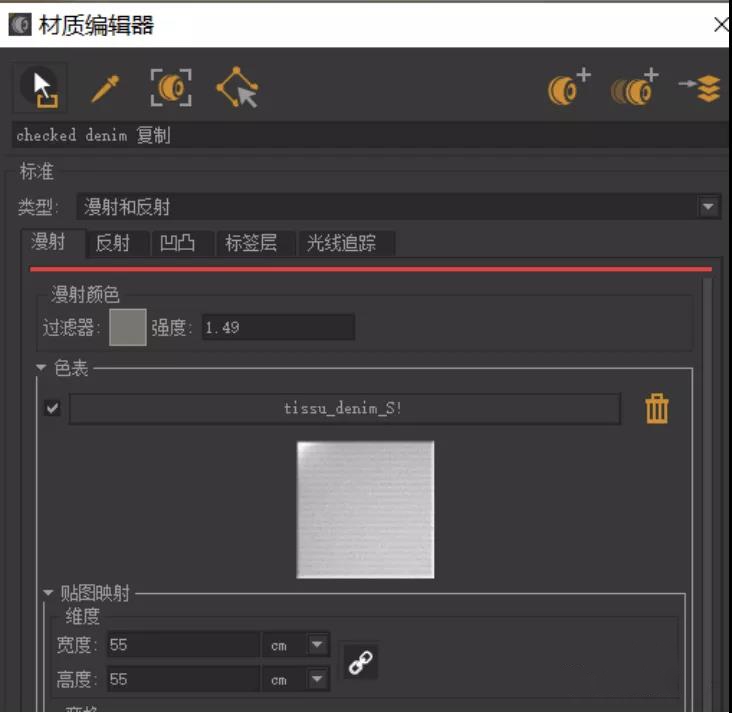Open the 过滤器 gray color swatch
This screenshot has height=713, width=732.
(128, 327)
